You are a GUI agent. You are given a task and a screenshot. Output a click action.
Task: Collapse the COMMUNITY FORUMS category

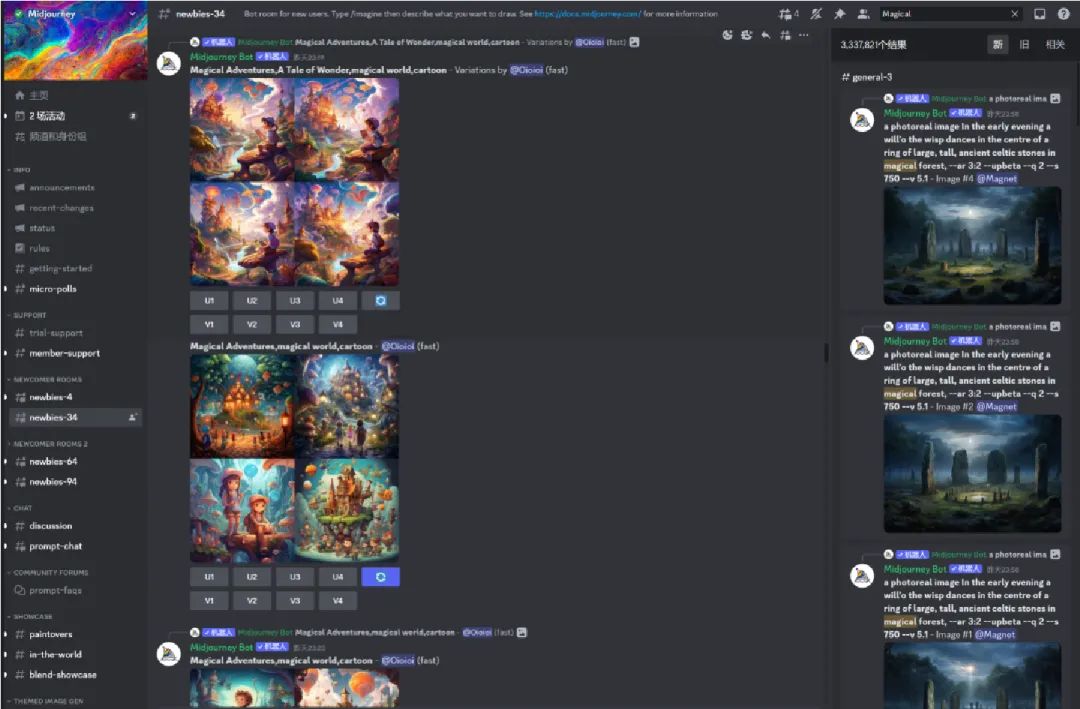pyautogui.click(x=48, y=573)
